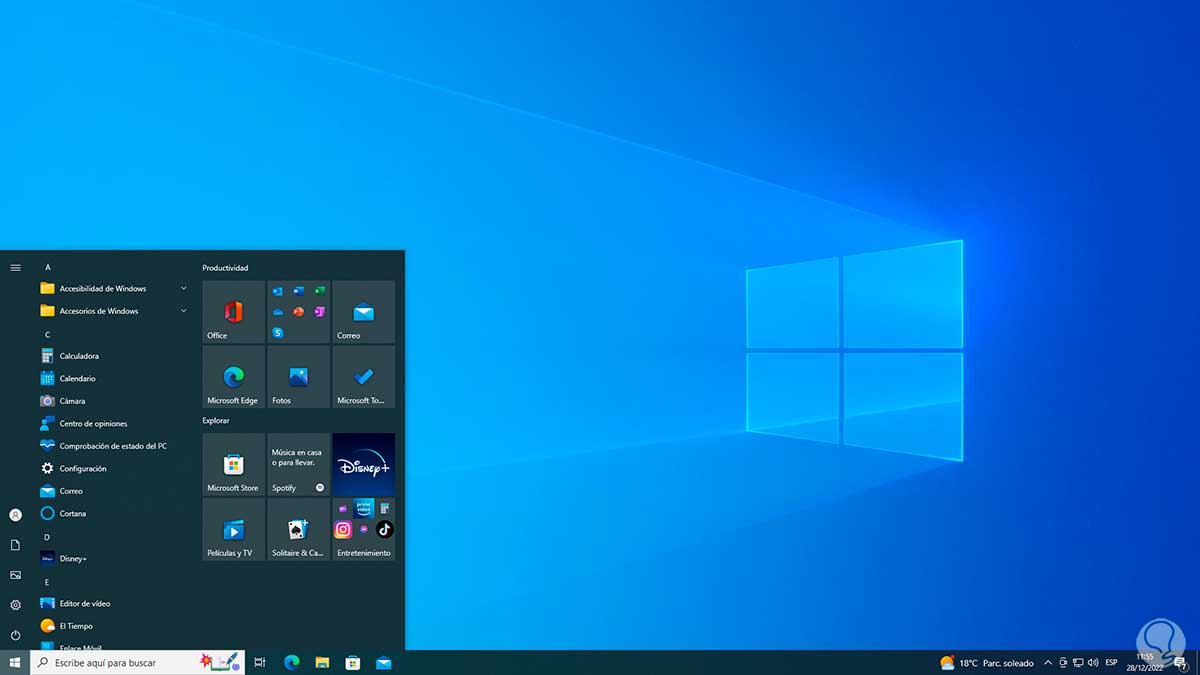Open the Disney+ tile

coord(363,464)
